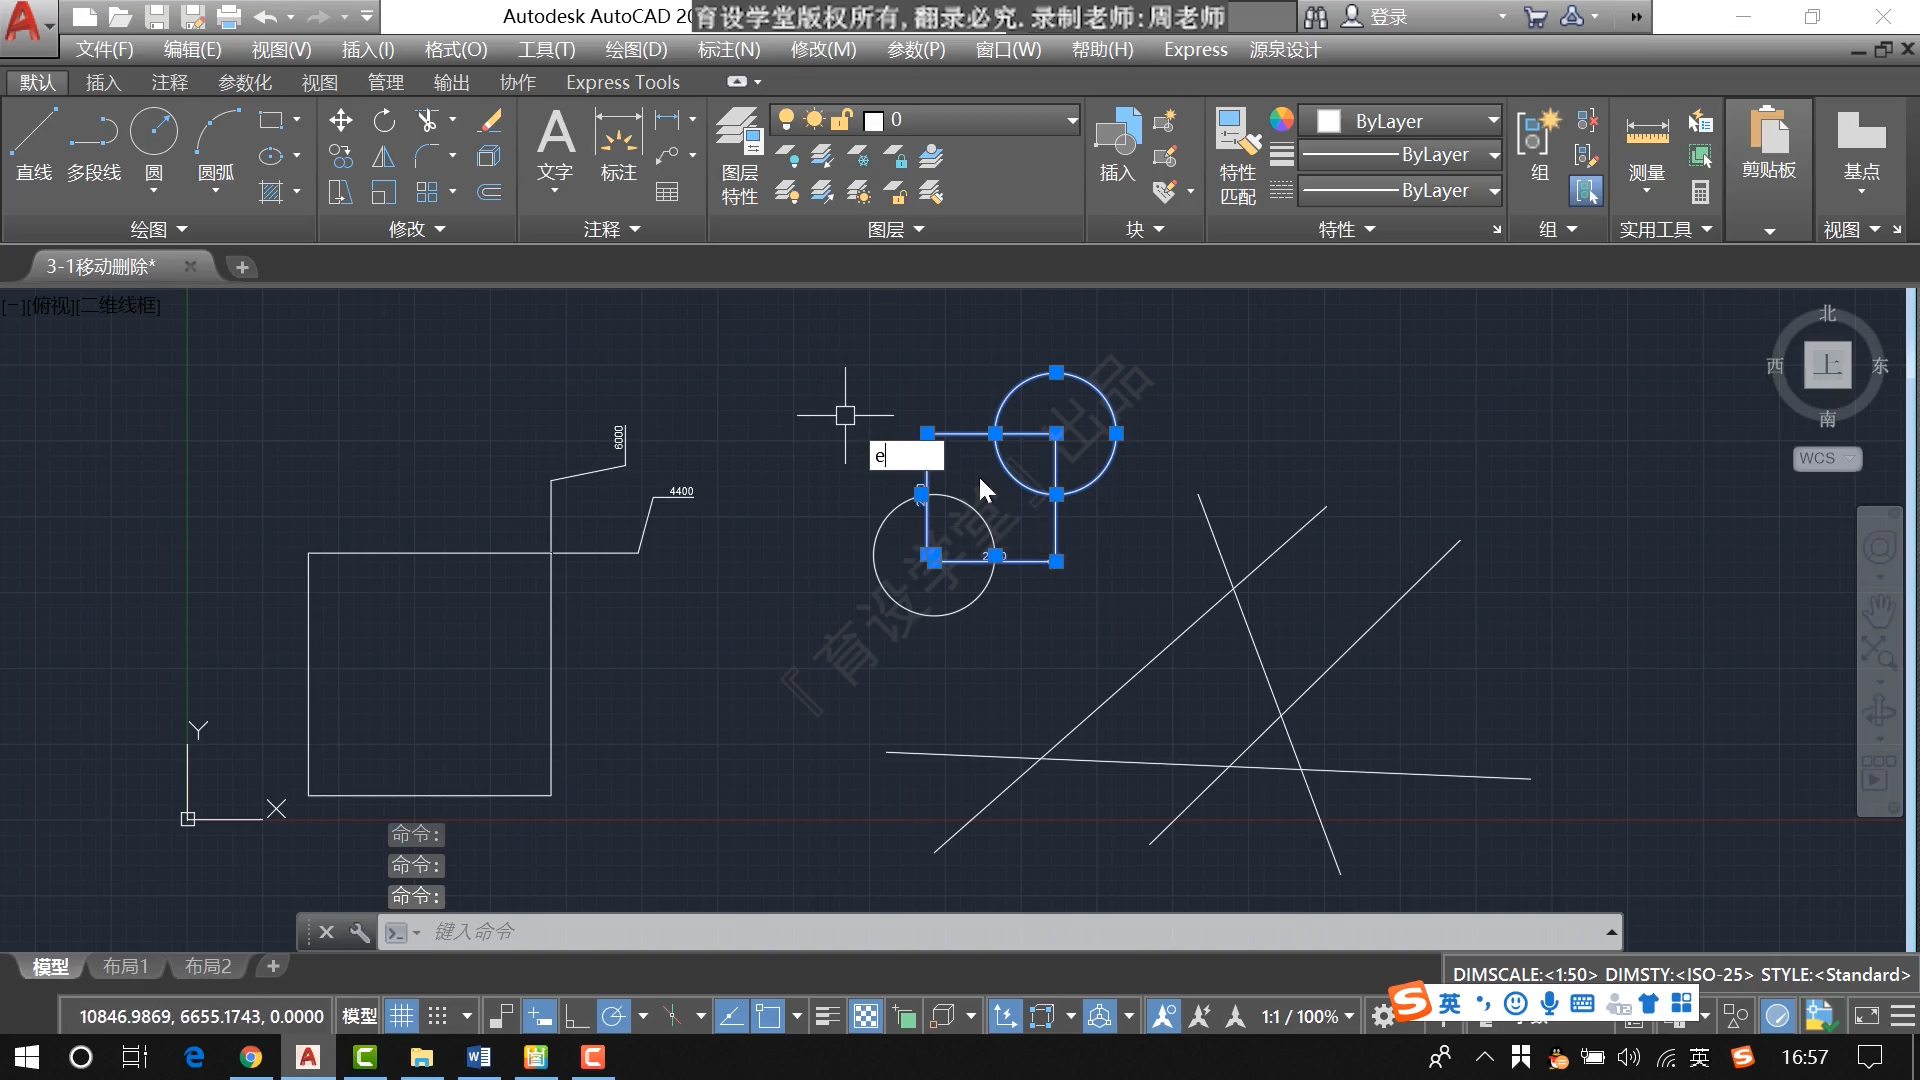Click the Erase tool icon
Screen dimensions: 1920x1080
[x=489, y=121]
